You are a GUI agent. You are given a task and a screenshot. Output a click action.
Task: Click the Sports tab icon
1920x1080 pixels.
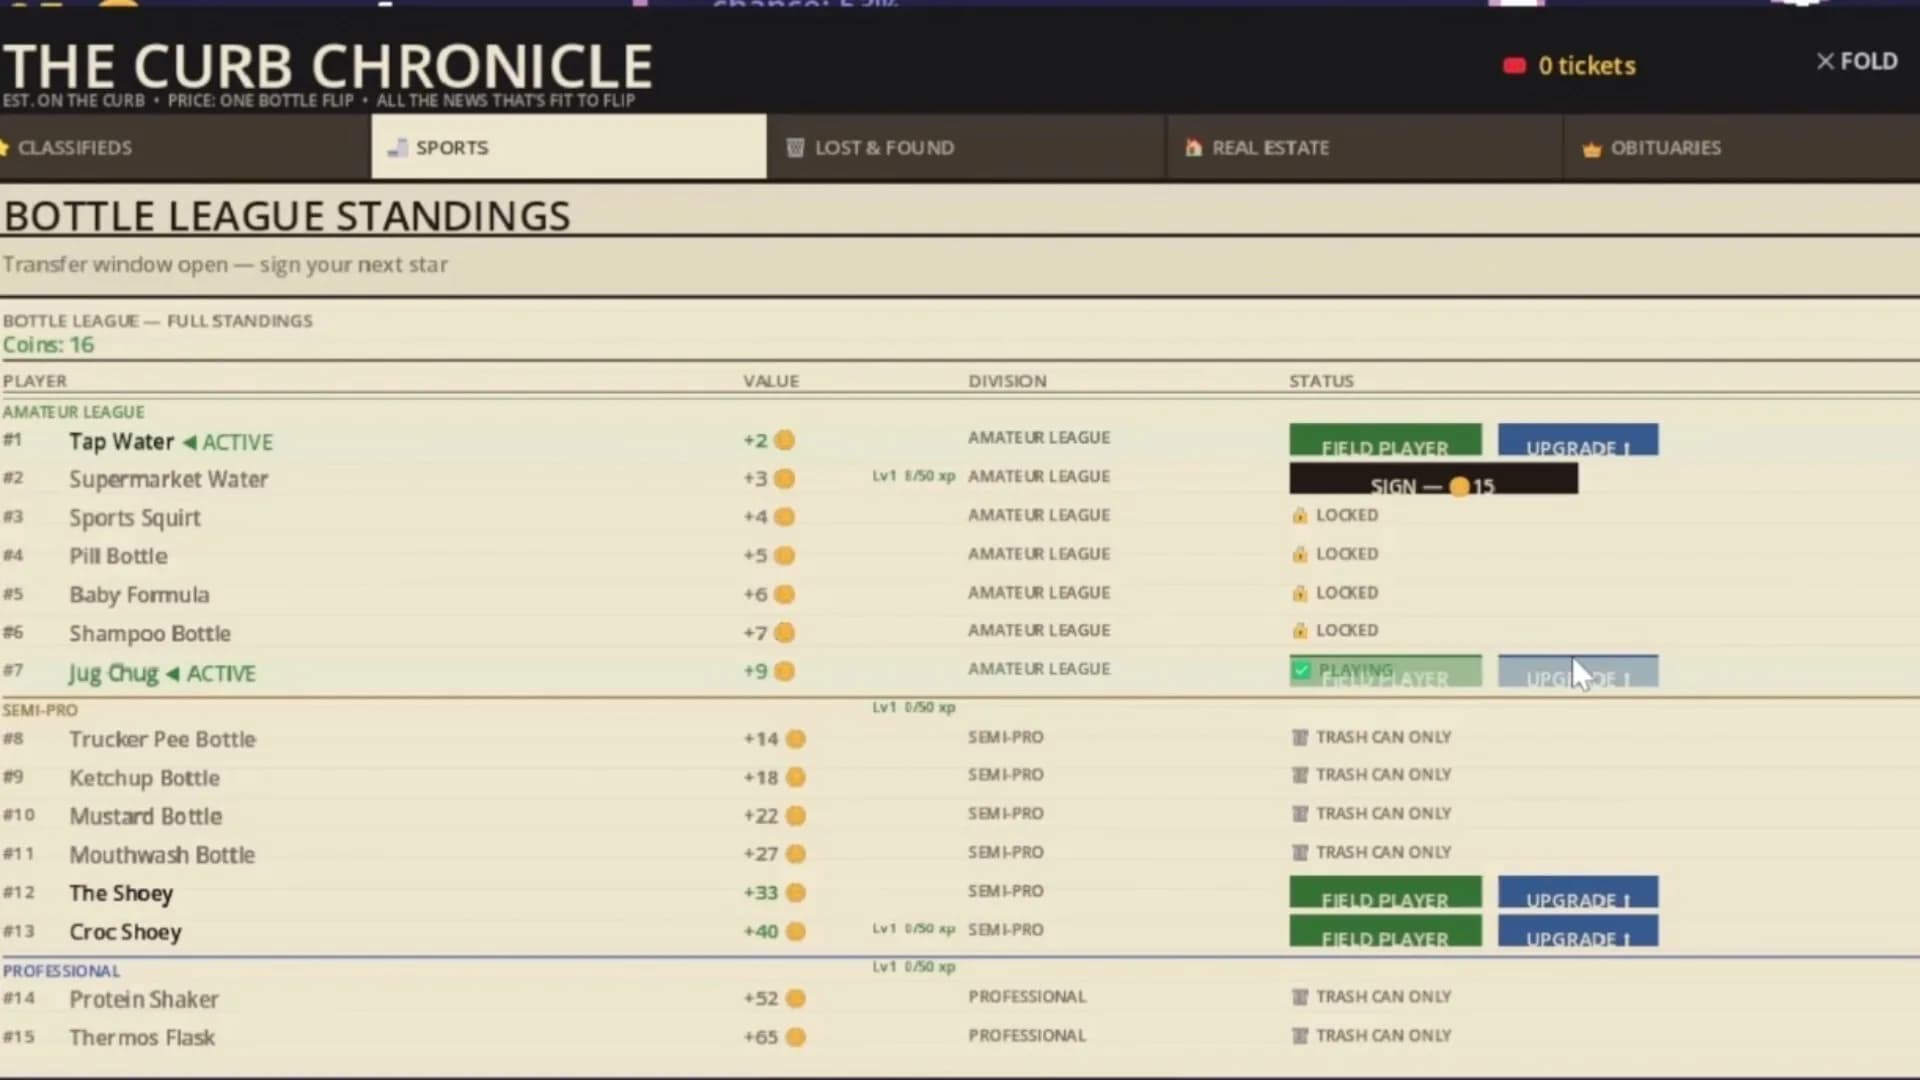(x=398, y=148)
